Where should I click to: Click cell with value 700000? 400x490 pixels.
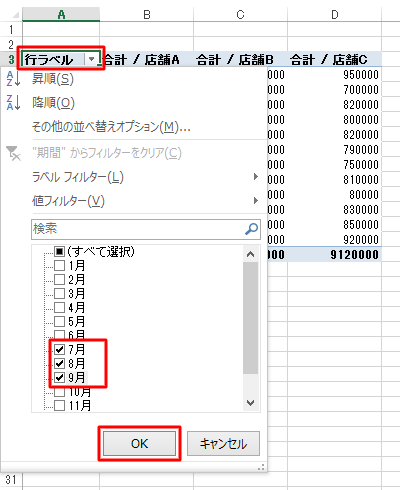coord(335,90)
